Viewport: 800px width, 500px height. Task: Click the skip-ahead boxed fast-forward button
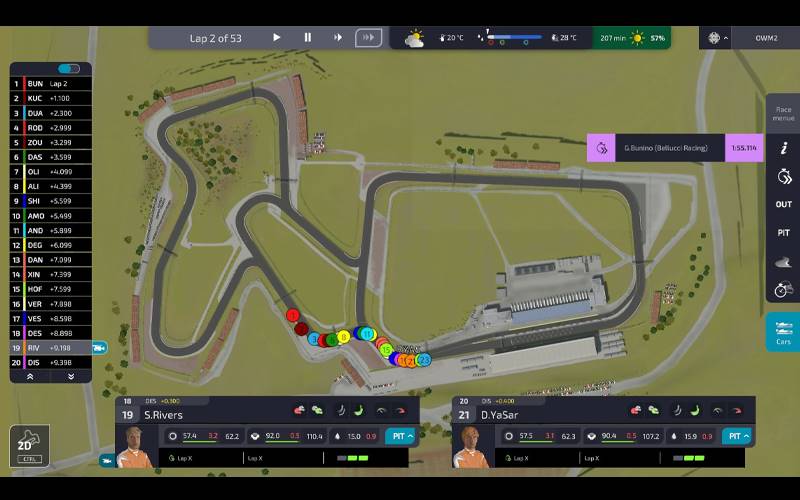coord(368,38)
